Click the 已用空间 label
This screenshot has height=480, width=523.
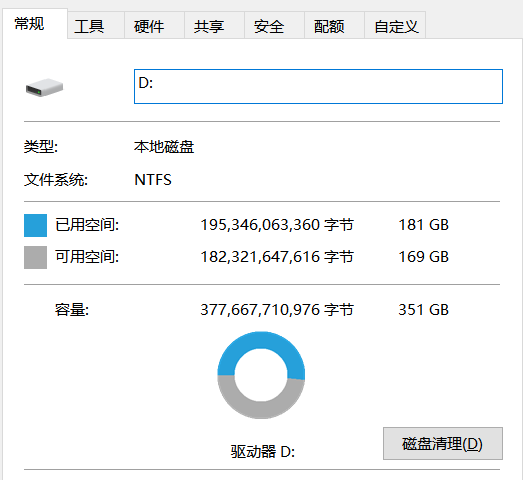click(x=87, y=225)
